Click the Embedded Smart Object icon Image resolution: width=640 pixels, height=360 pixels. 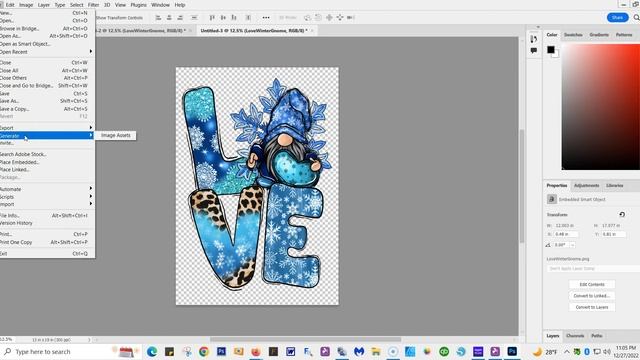point(551,199)
